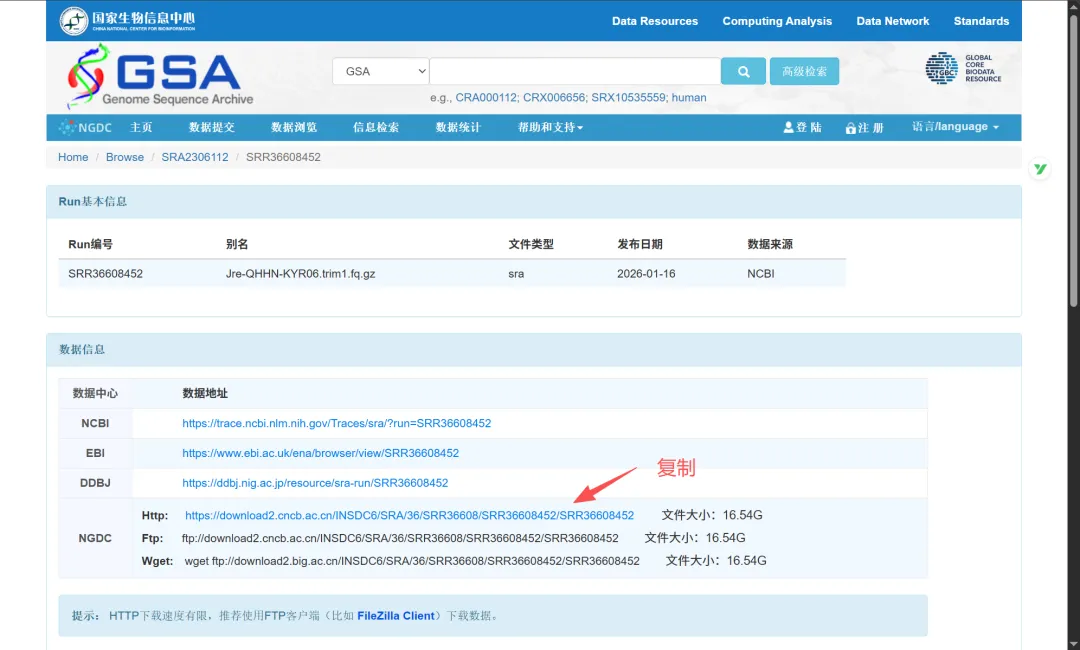The image size is (1080, 650).
Task: Go to the 数据统计 menu item
Action: click(x=458, y=127)
